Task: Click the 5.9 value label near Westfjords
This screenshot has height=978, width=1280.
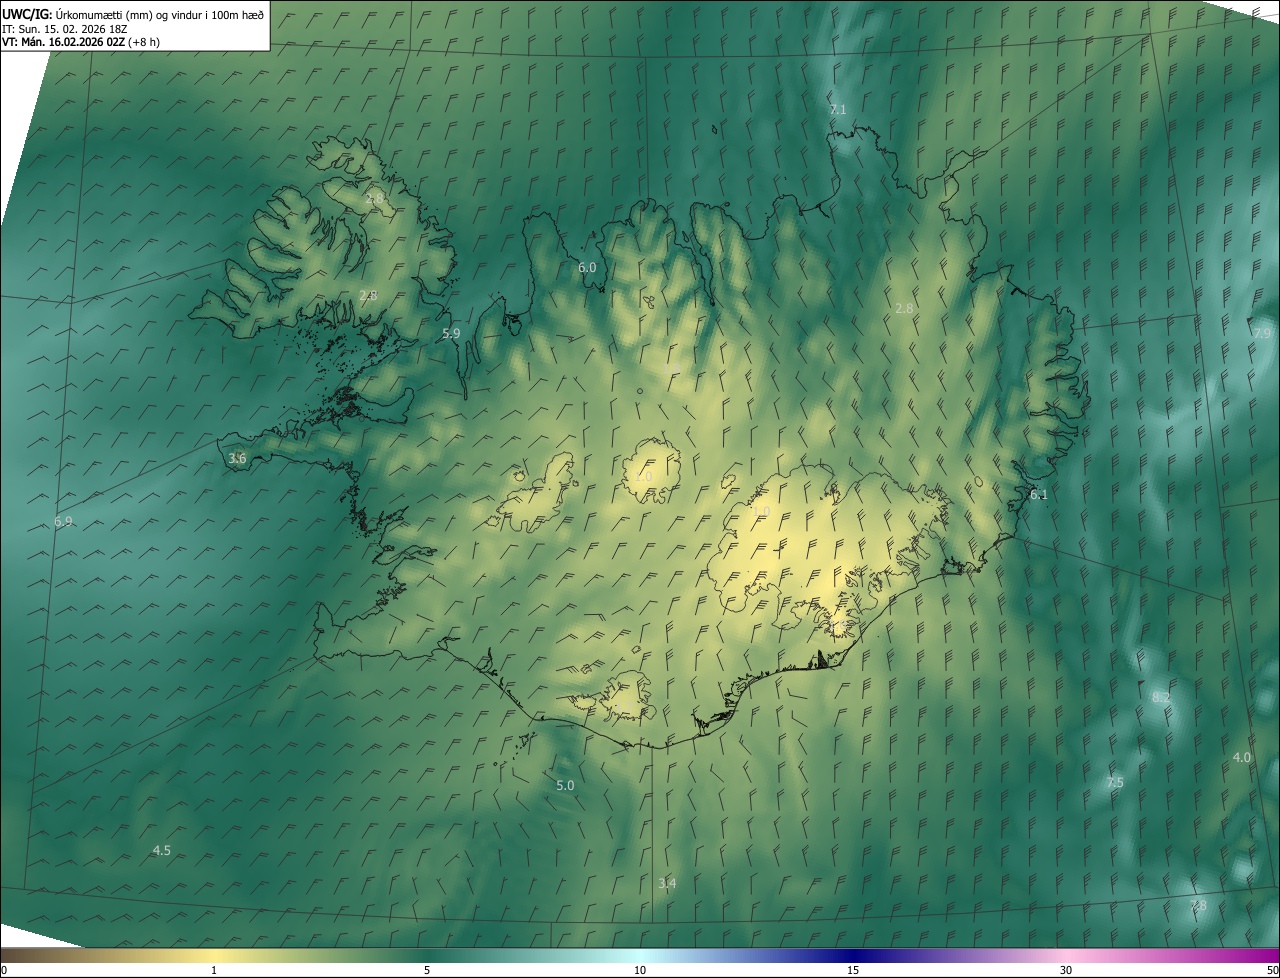Action: point(451,333)
